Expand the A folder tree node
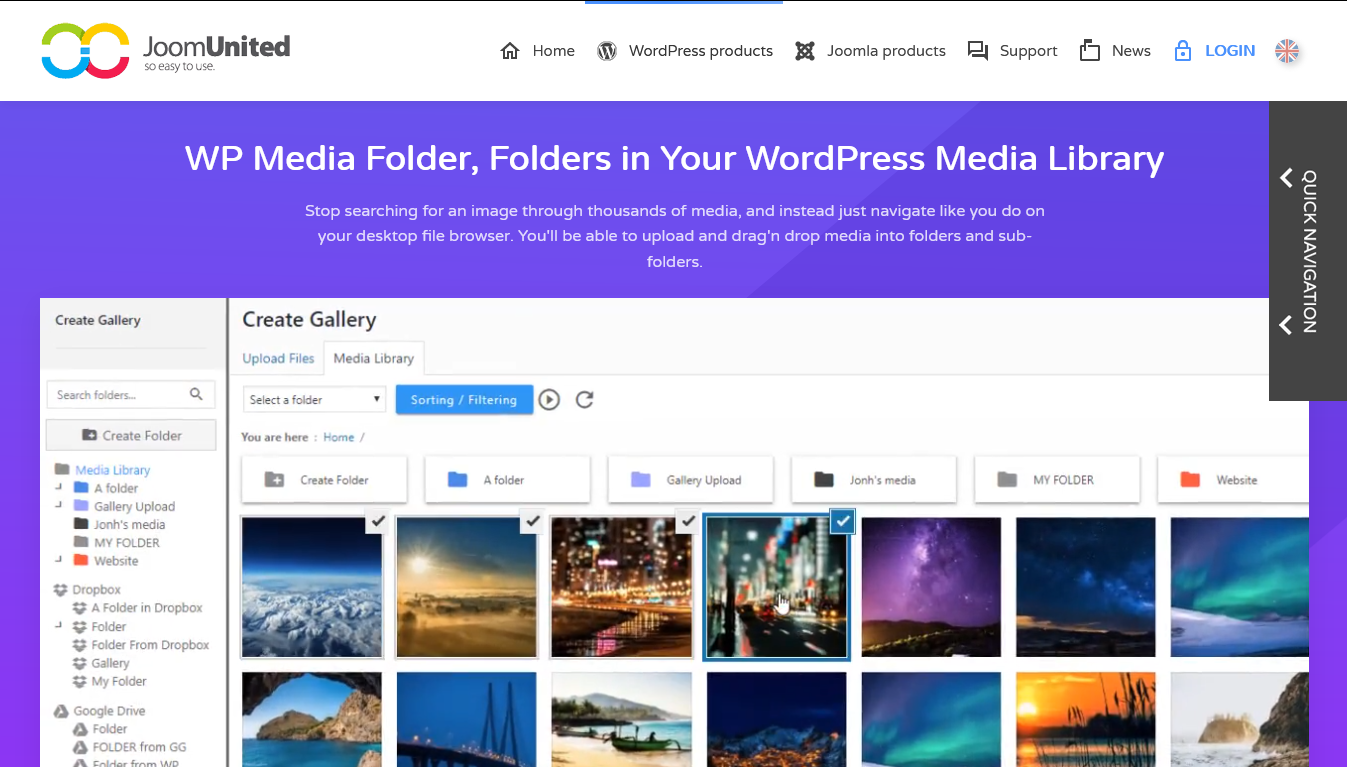This screenshot has height=767, width=1347. (x=59, y=487)
